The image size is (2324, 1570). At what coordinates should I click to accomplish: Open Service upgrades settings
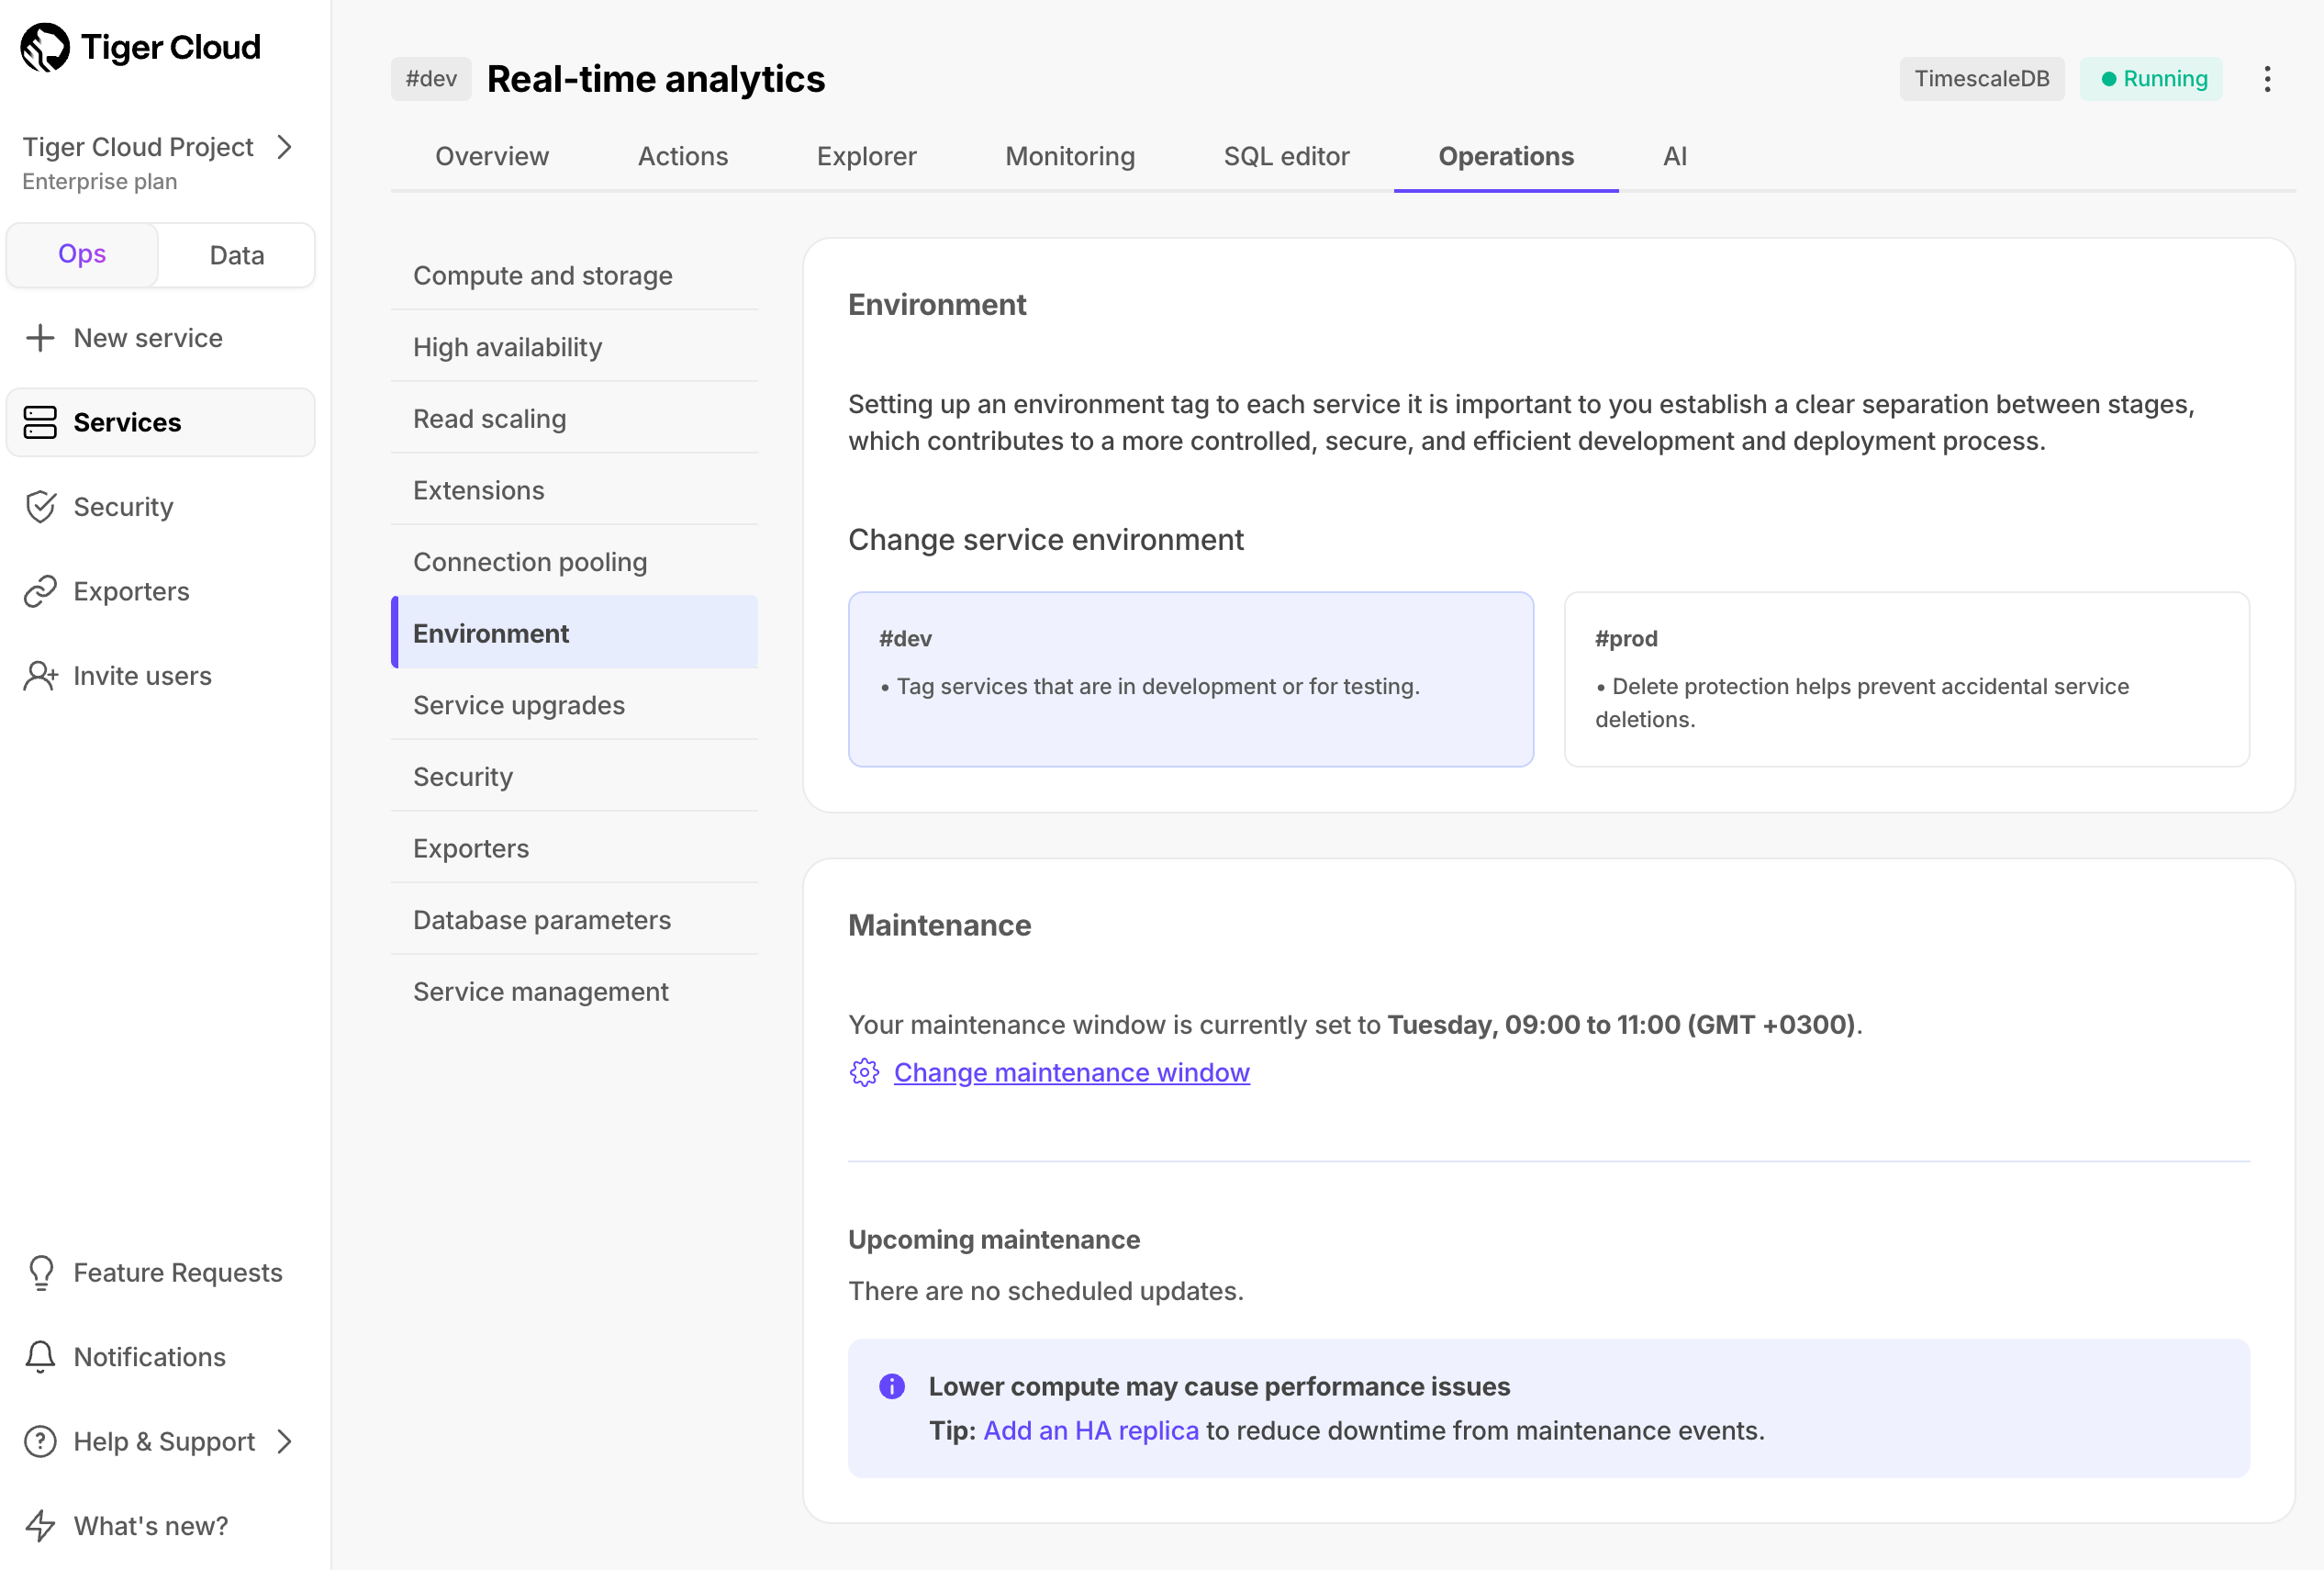pos(574,705)
